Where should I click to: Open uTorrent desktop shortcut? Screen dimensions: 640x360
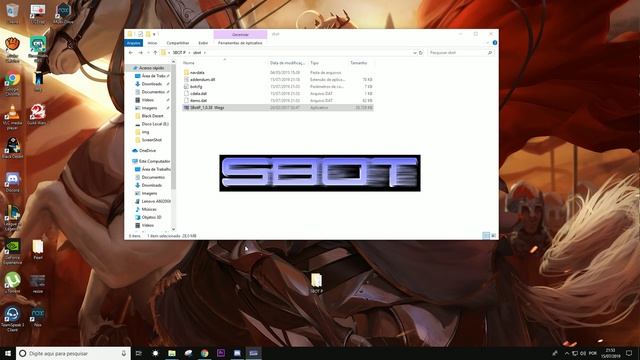12,283
